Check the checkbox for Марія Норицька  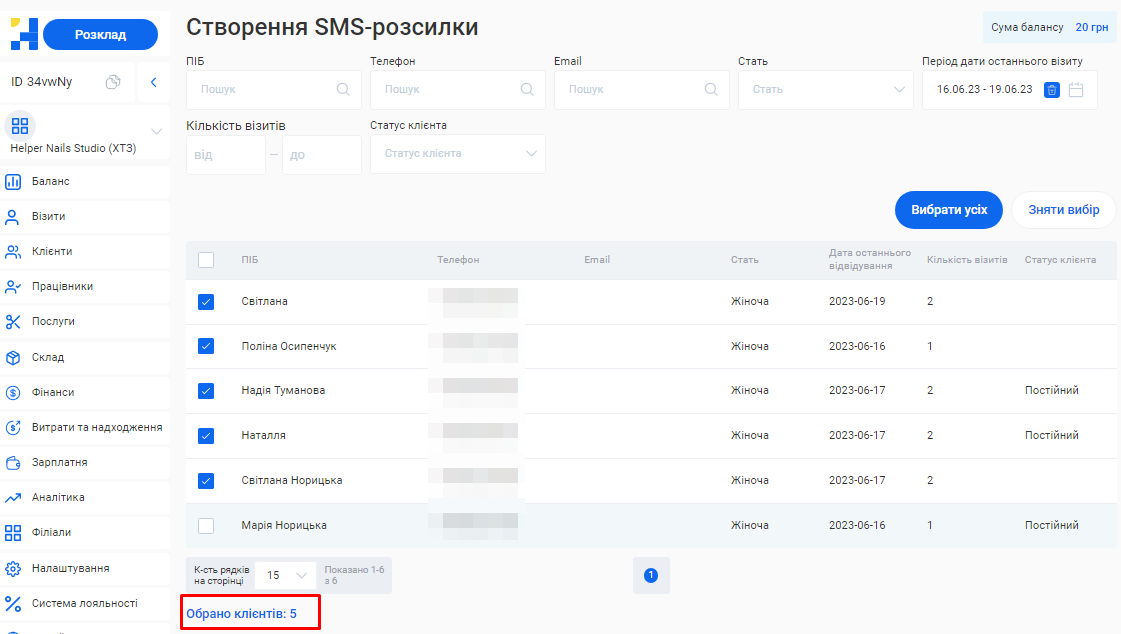tap(206, 526)
